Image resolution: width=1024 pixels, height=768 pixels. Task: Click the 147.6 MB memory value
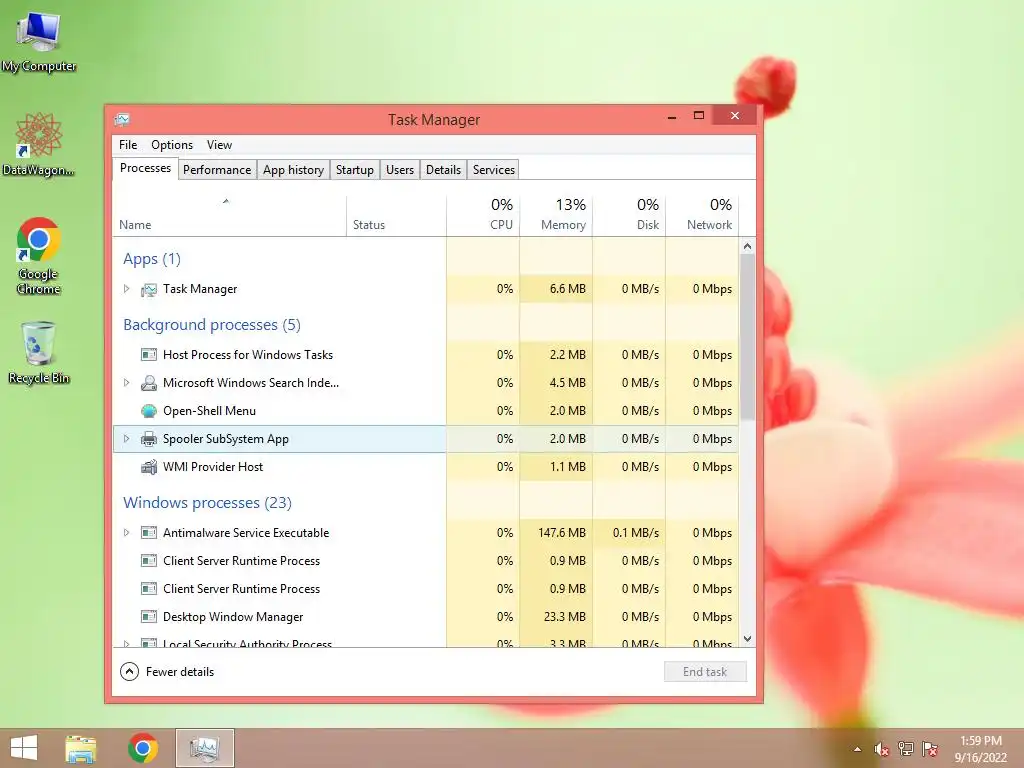(562, 533)
